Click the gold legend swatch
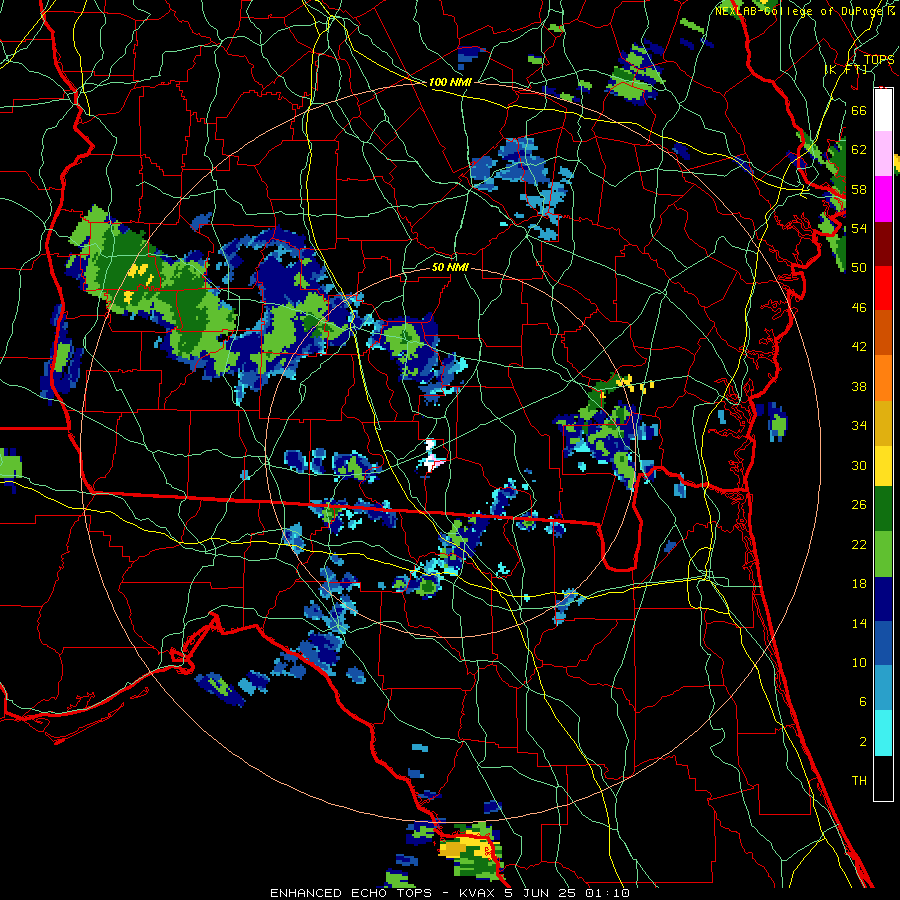 coord(883,422)
